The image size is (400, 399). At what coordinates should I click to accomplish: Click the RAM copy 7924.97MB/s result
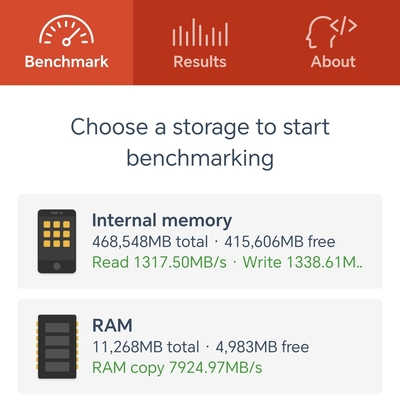tap(177, 368)
